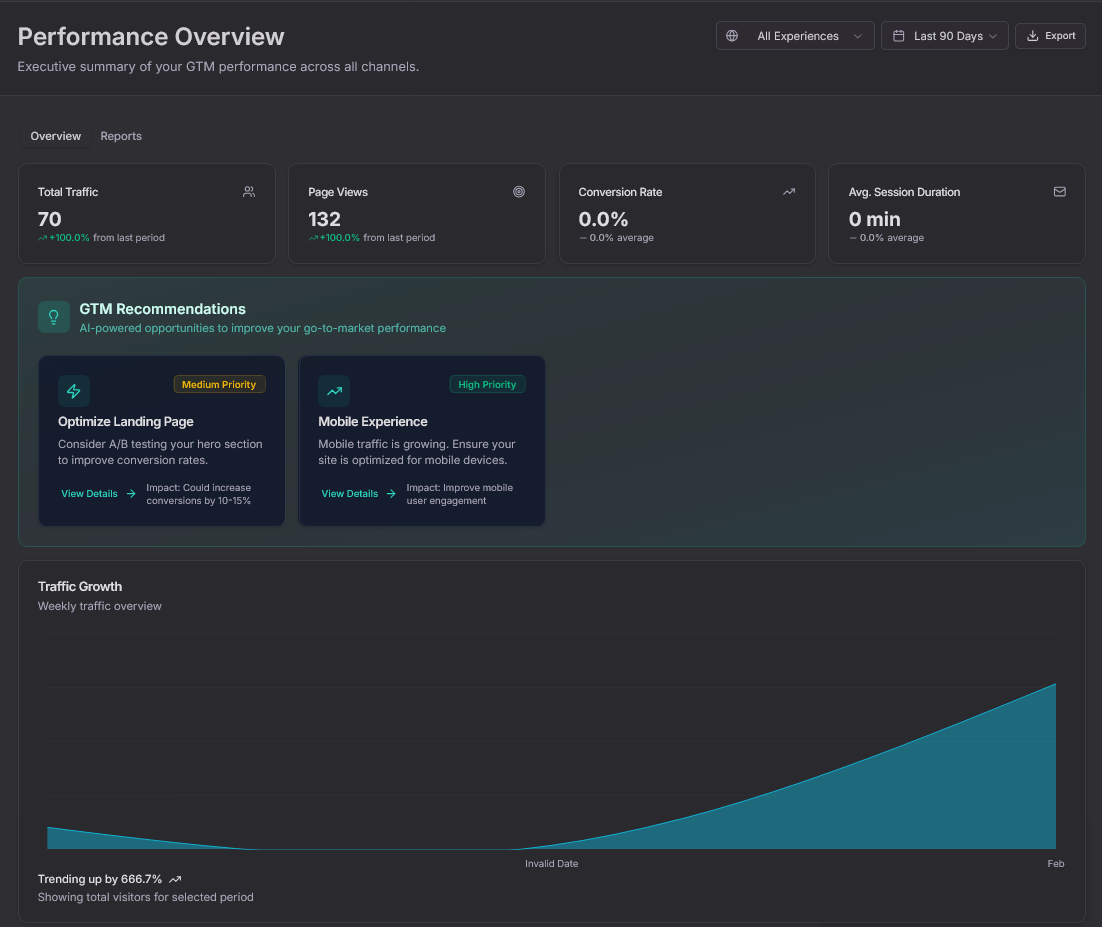This screenshot has height=928, width=1102.
Task: Click the lightning icon on Optimize Landing Page card
Action: 74,391
